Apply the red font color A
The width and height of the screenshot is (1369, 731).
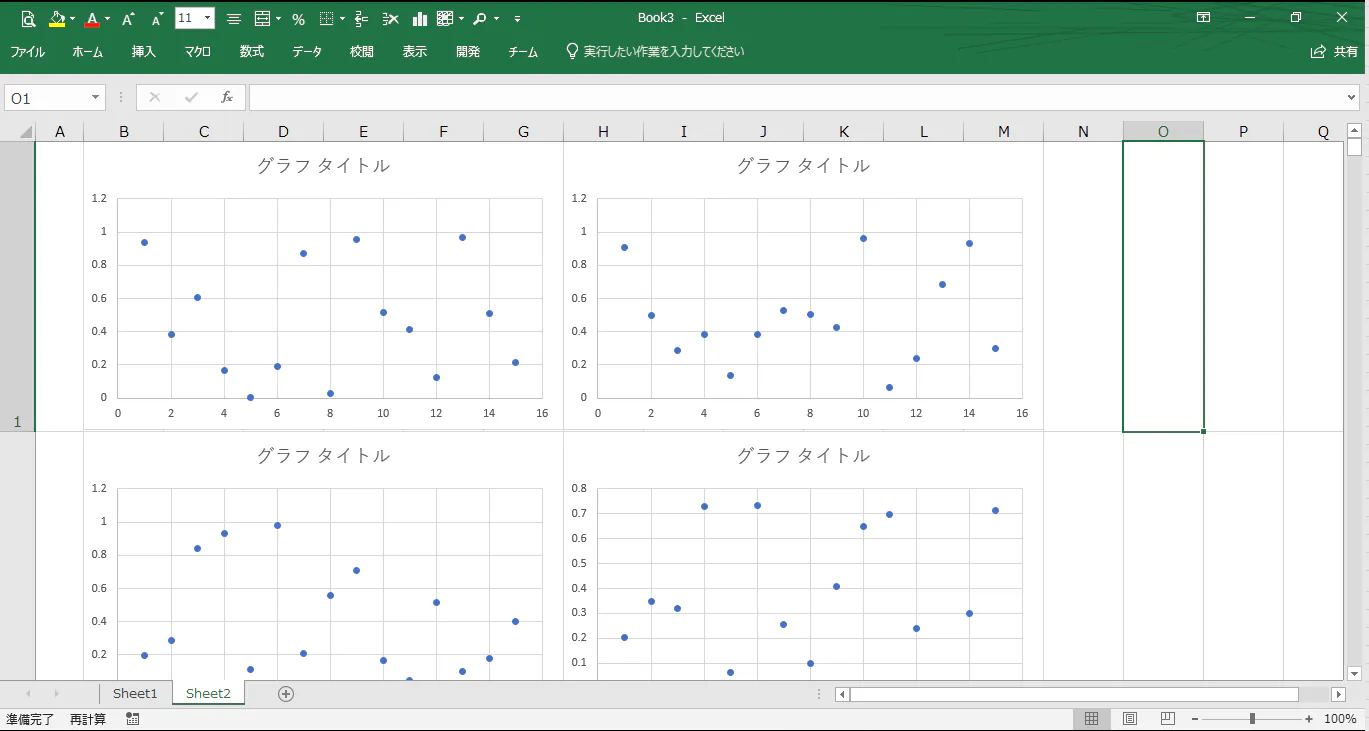tap(92, 18)
